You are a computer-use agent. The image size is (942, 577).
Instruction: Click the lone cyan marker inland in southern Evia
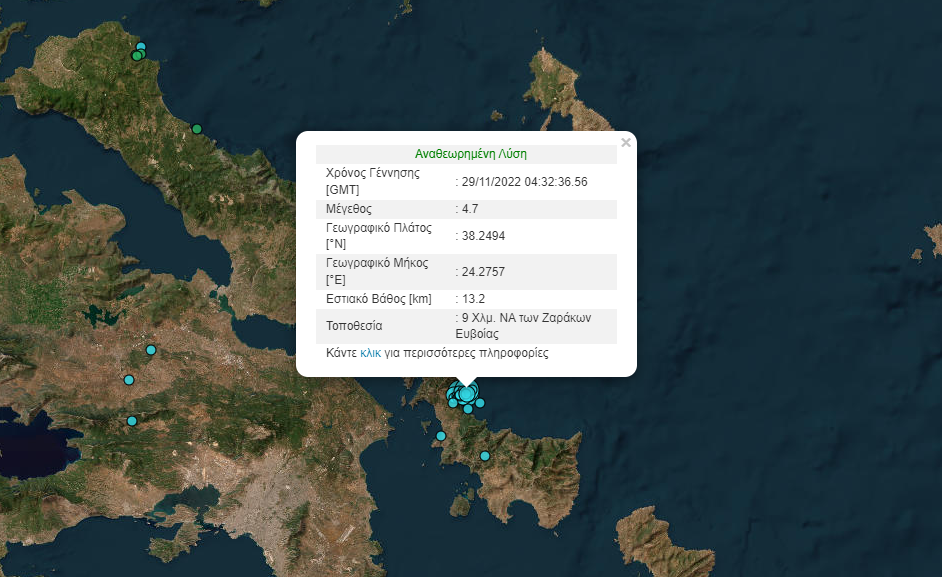pos(485,456)
